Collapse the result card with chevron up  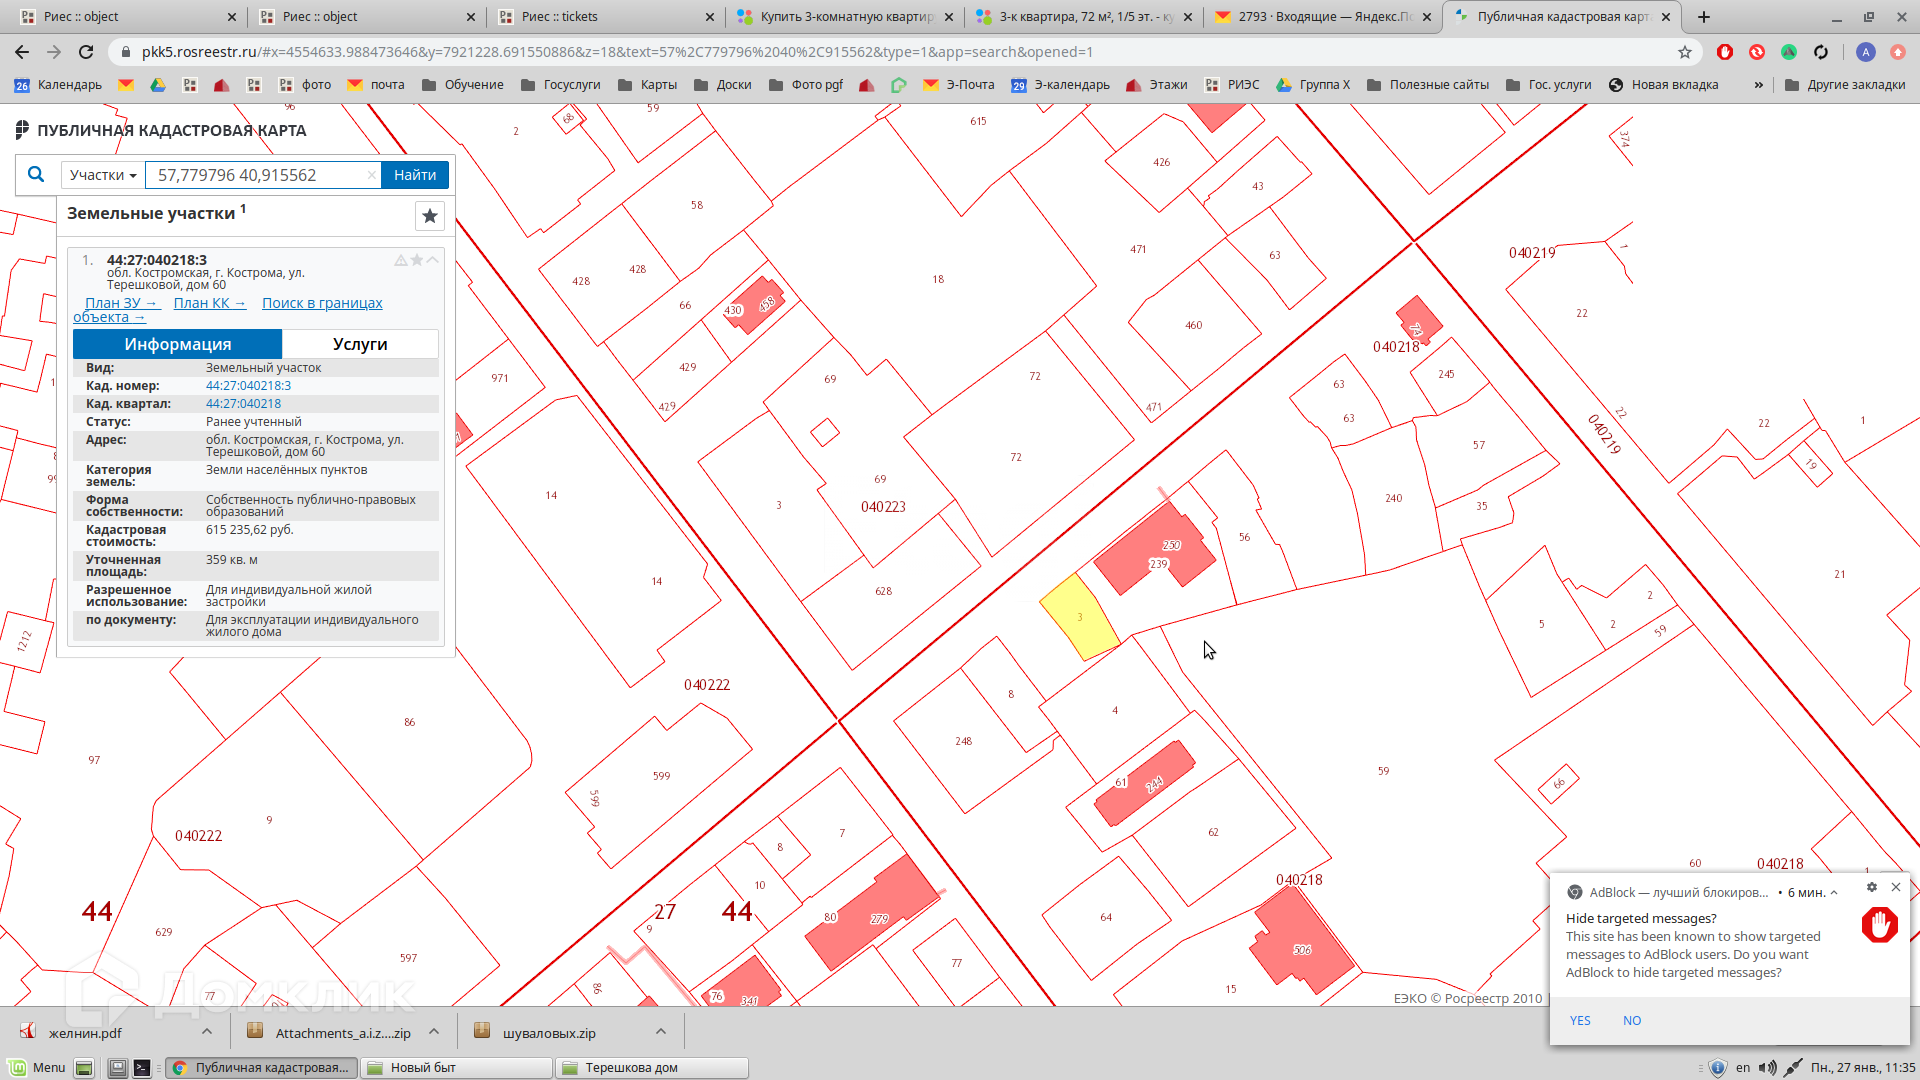(x=433, y=260)
